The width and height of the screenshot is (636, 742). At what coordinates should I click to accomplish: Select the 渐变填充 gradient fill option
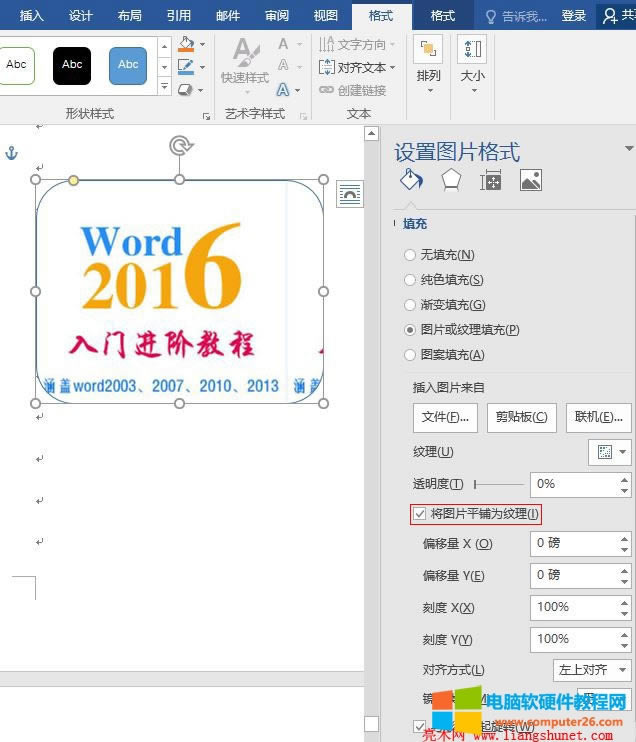(410, 305)
